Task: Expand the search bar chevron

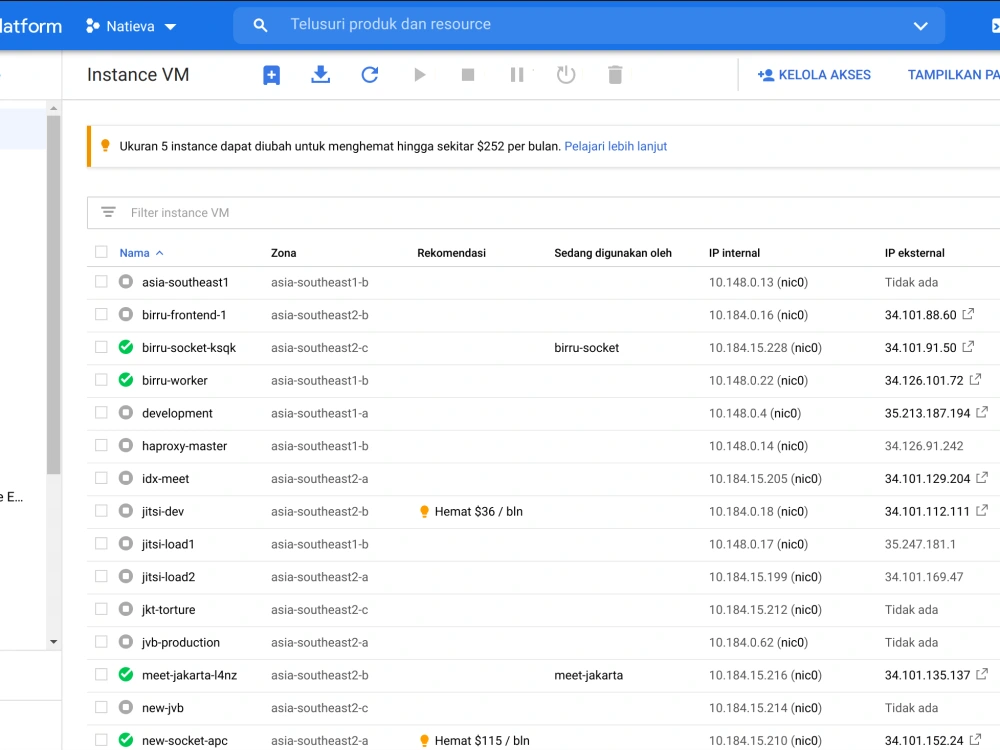Action: coord(920,26)
